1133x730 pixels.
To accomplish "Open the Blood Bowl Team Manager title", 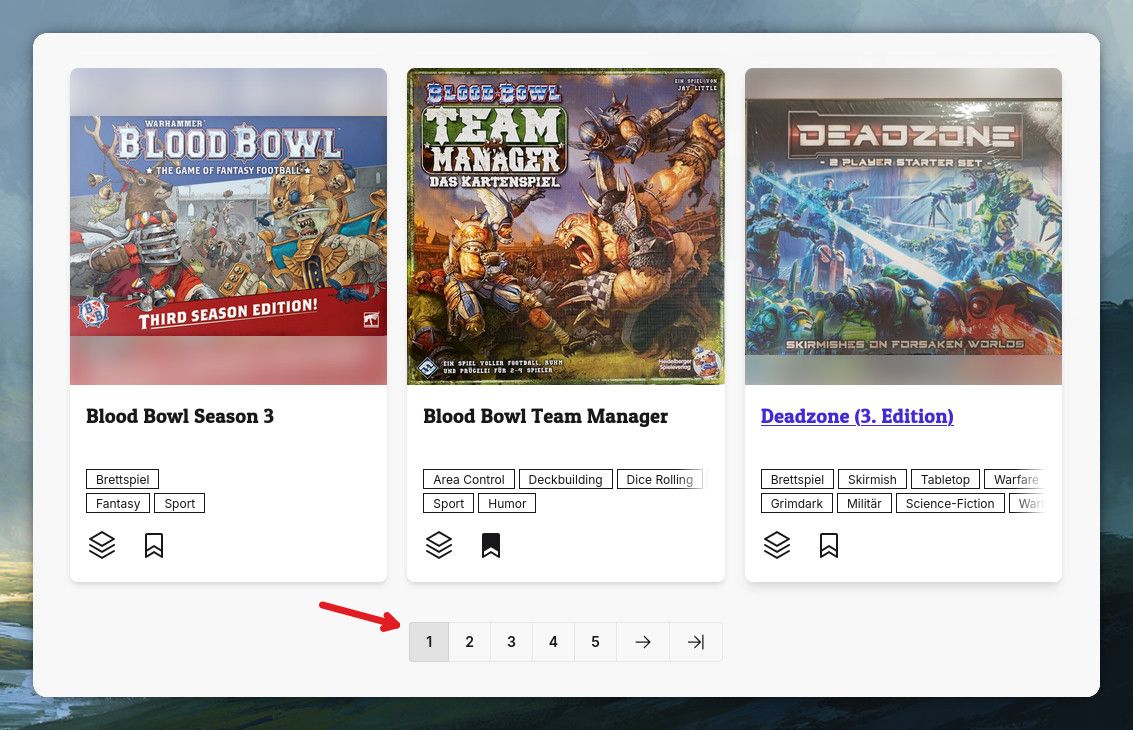I will pyautogui.click(x=546, y=416).
